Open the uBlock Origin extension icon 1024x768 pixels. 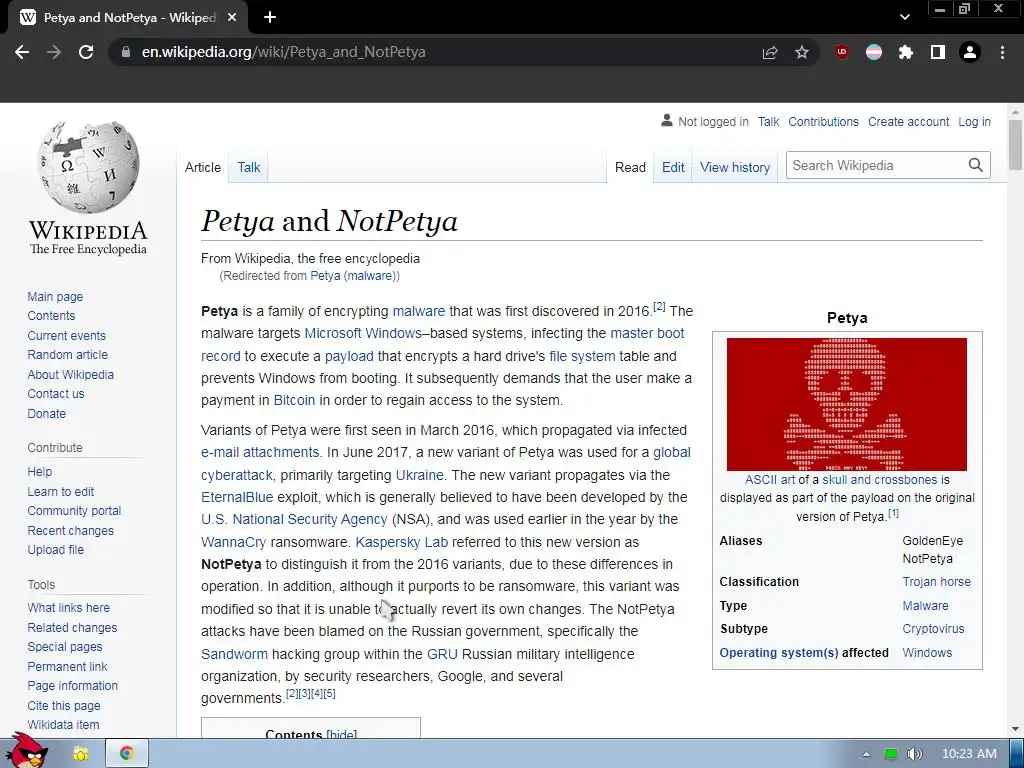click(842, 52)
